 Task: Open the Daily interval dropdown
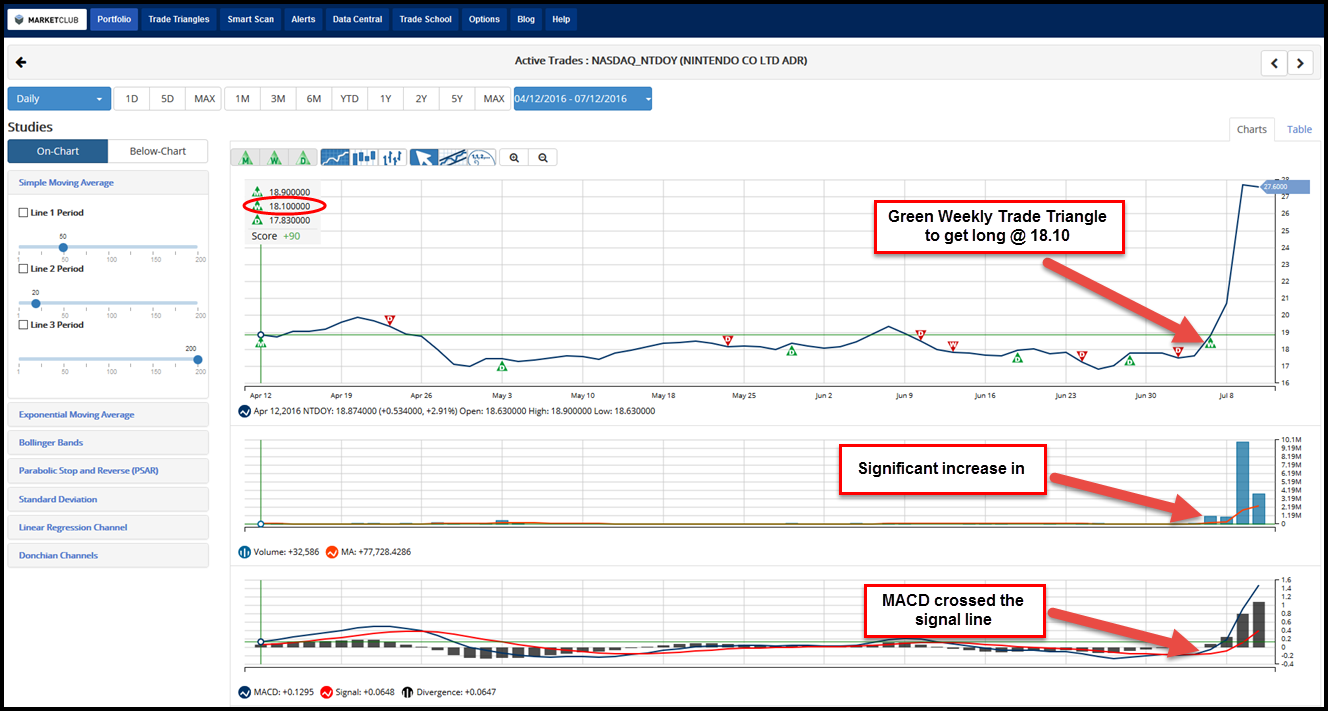tap(59, 99)
